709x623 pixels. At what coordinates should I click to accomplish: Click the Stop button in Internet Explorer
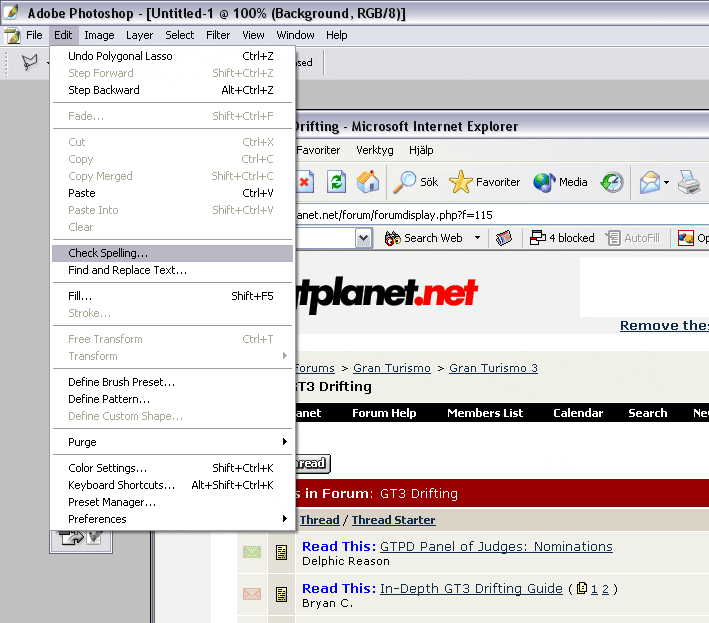tap(305, 182)
